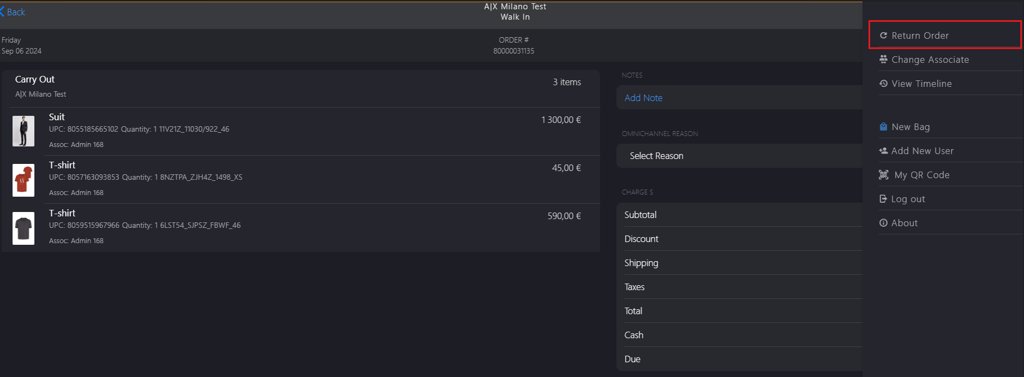Click order number 80000031135
Image resolution: width=1024 pixels, height=377 pixels.
tap(513, 51)
